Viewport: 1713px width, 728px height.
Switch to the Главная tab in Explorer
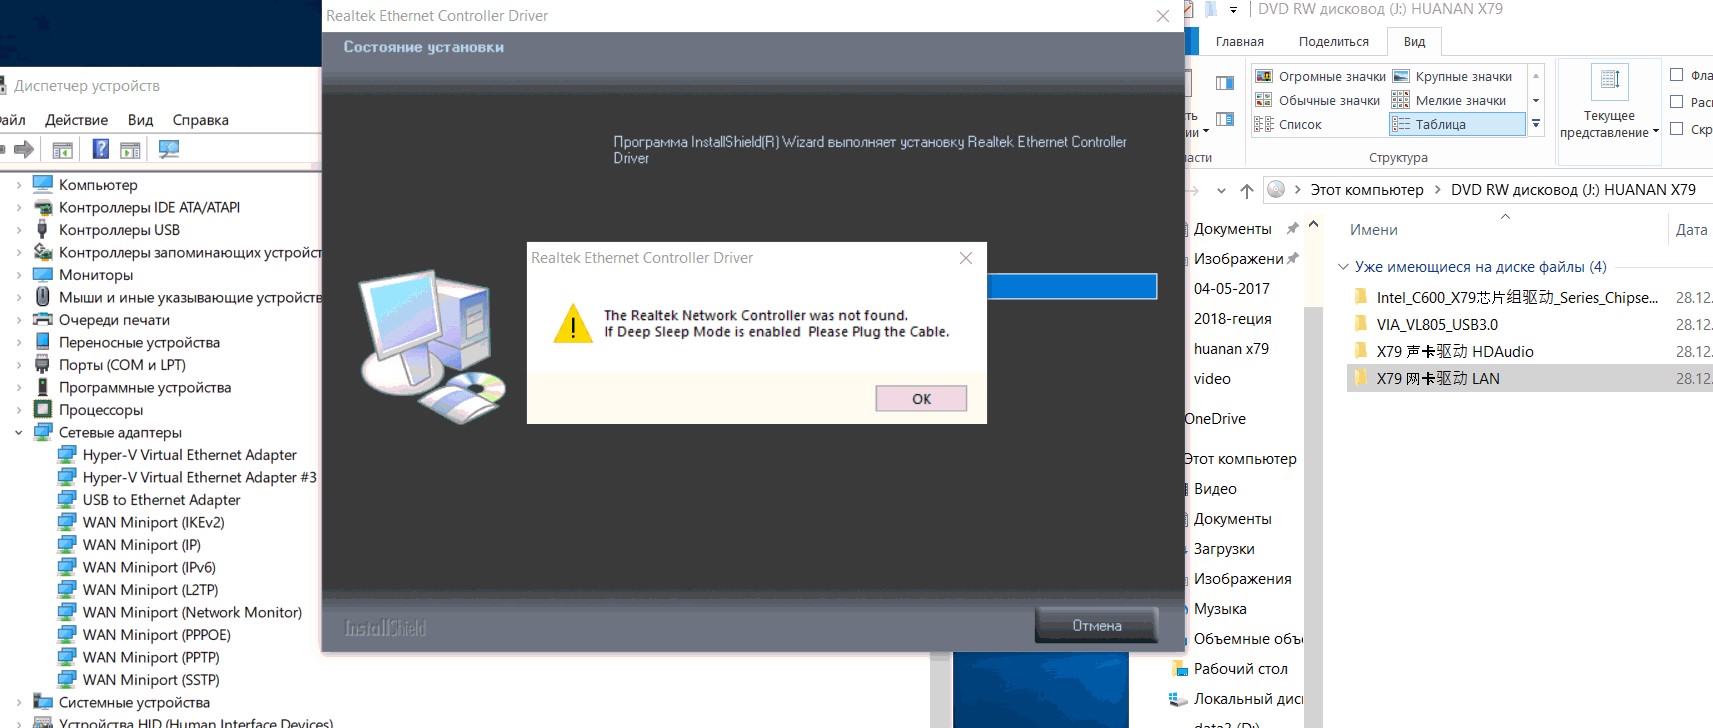(x=1239, y=42)
